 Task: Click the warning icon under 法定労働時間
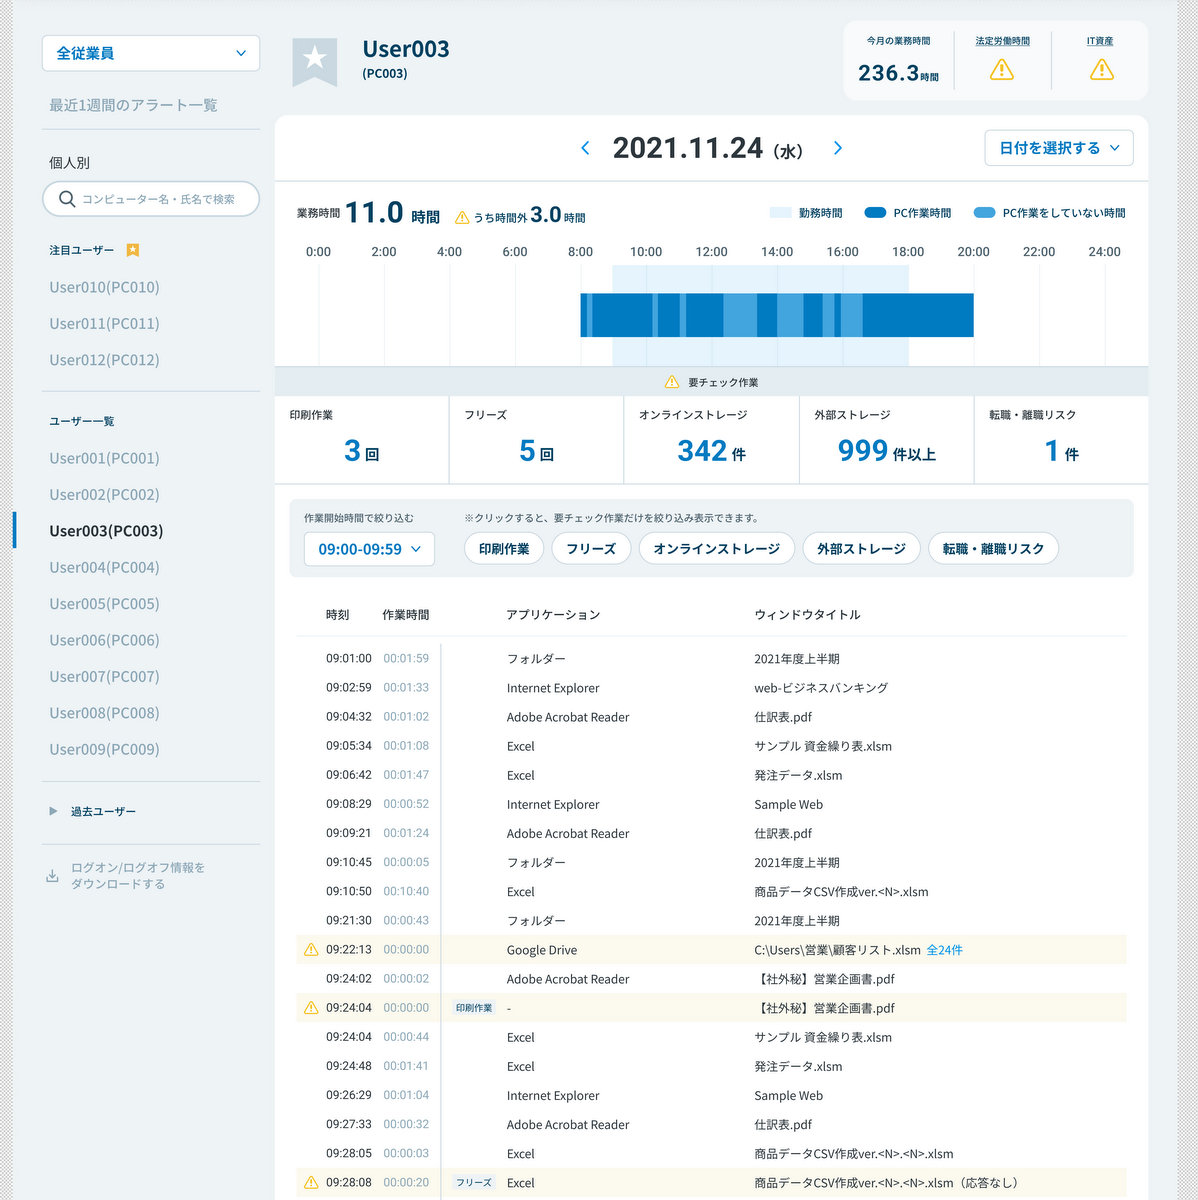(x=1001, y=70)
